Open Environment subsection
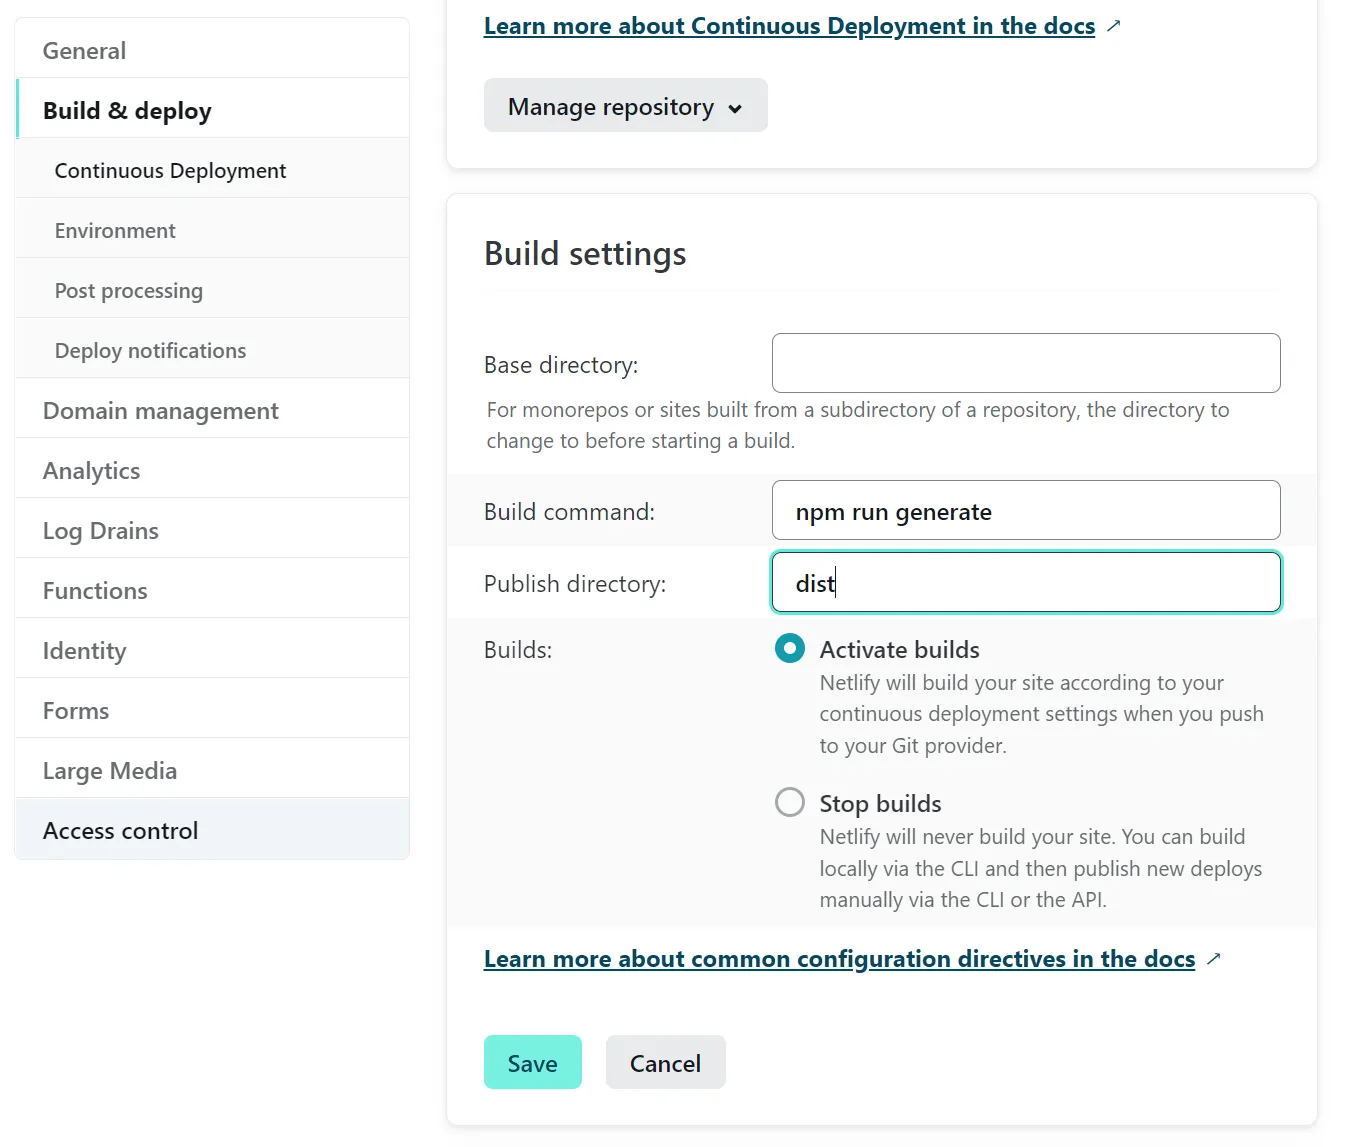 coord(212,230)
